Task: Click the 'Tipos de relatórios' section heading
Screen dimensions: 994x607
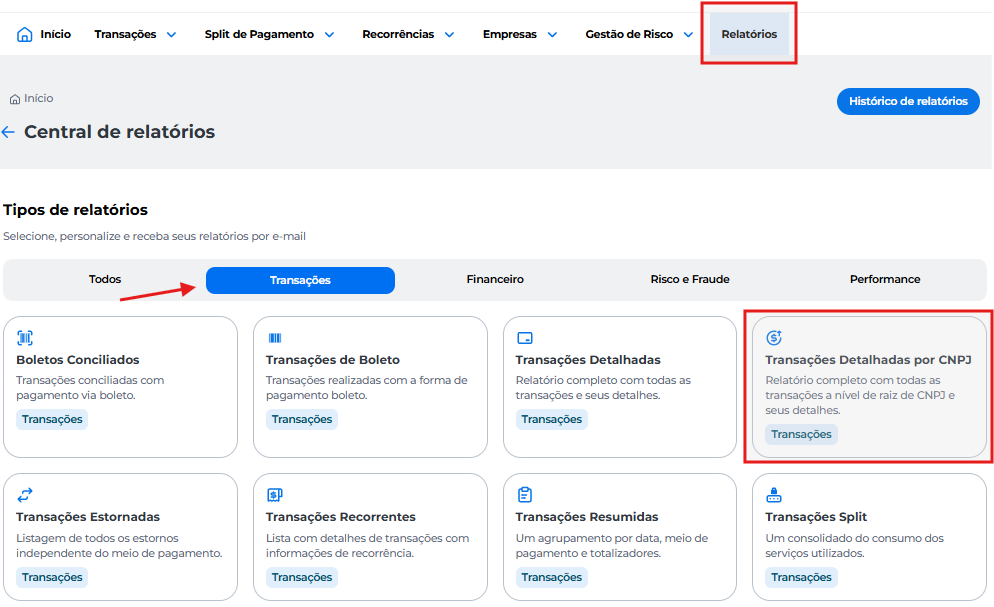Action: (75, 210)
